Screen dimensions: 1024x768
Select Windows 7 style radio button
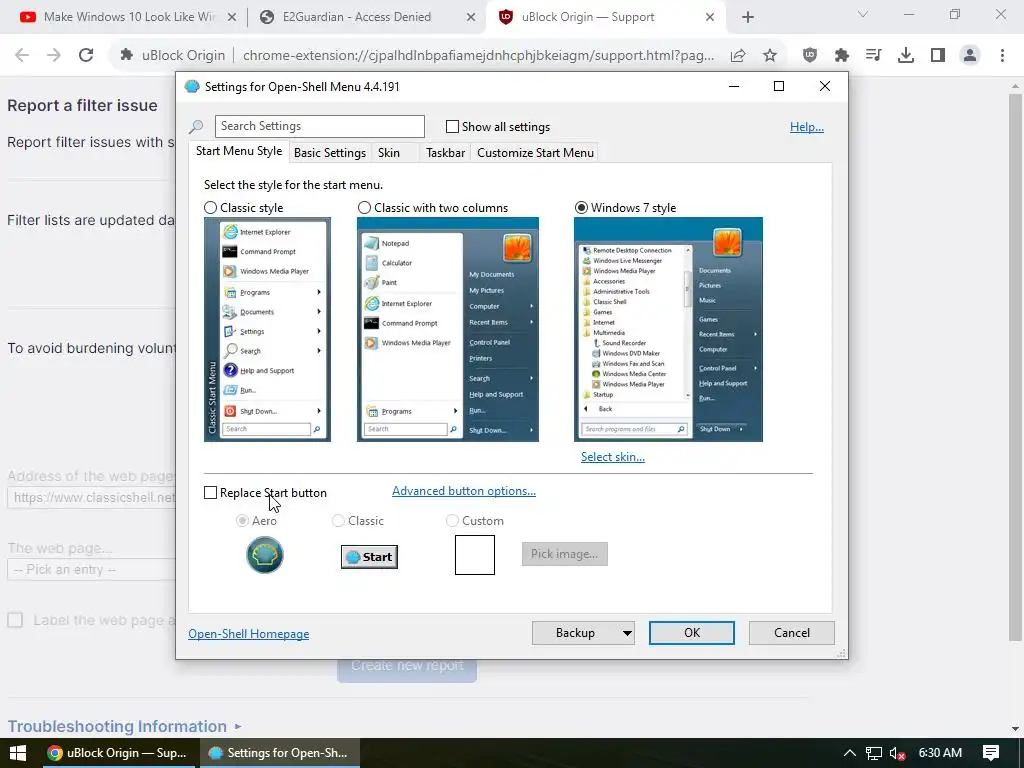click(x=581, y=208)
